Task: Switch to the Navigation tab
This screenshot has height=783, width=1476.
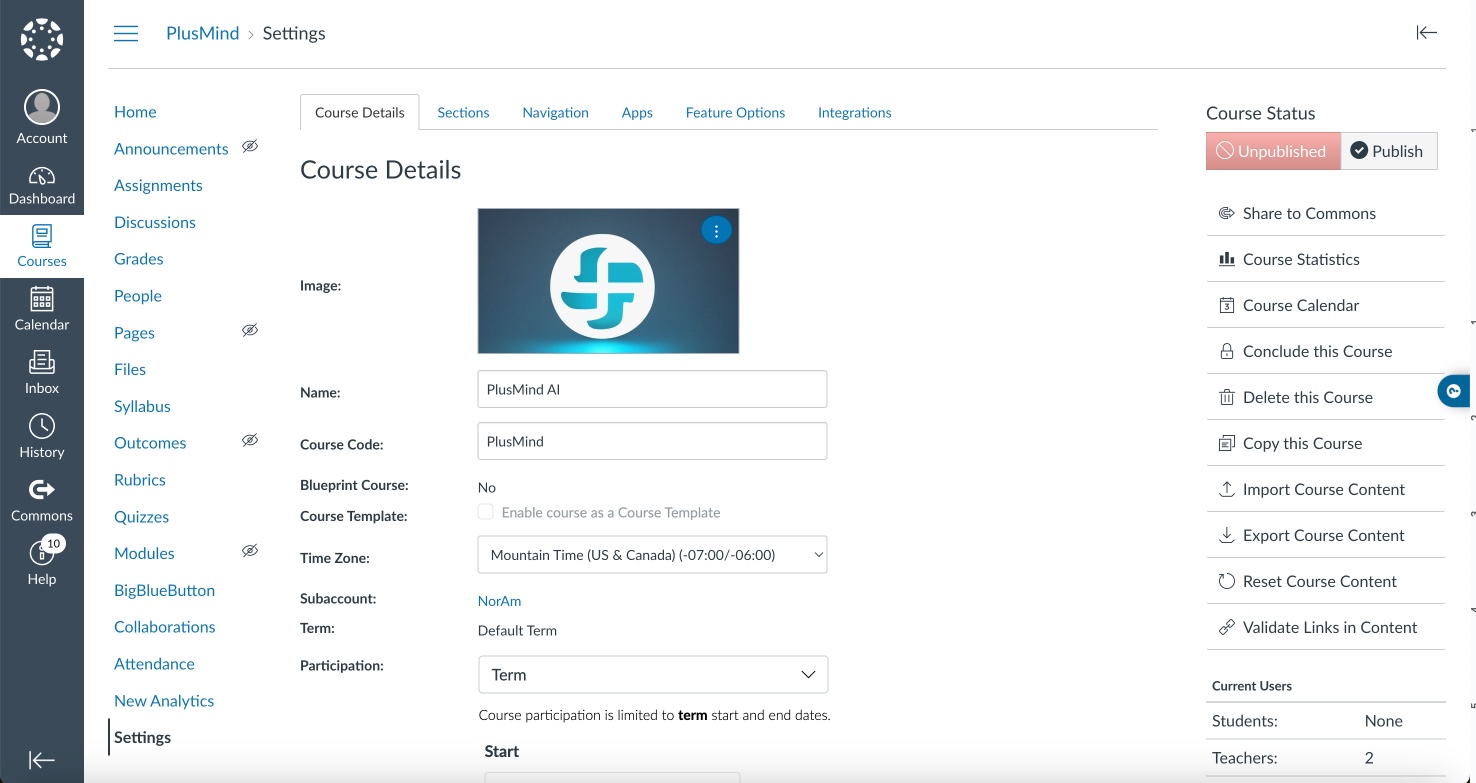Action: (x=555, y=113)
